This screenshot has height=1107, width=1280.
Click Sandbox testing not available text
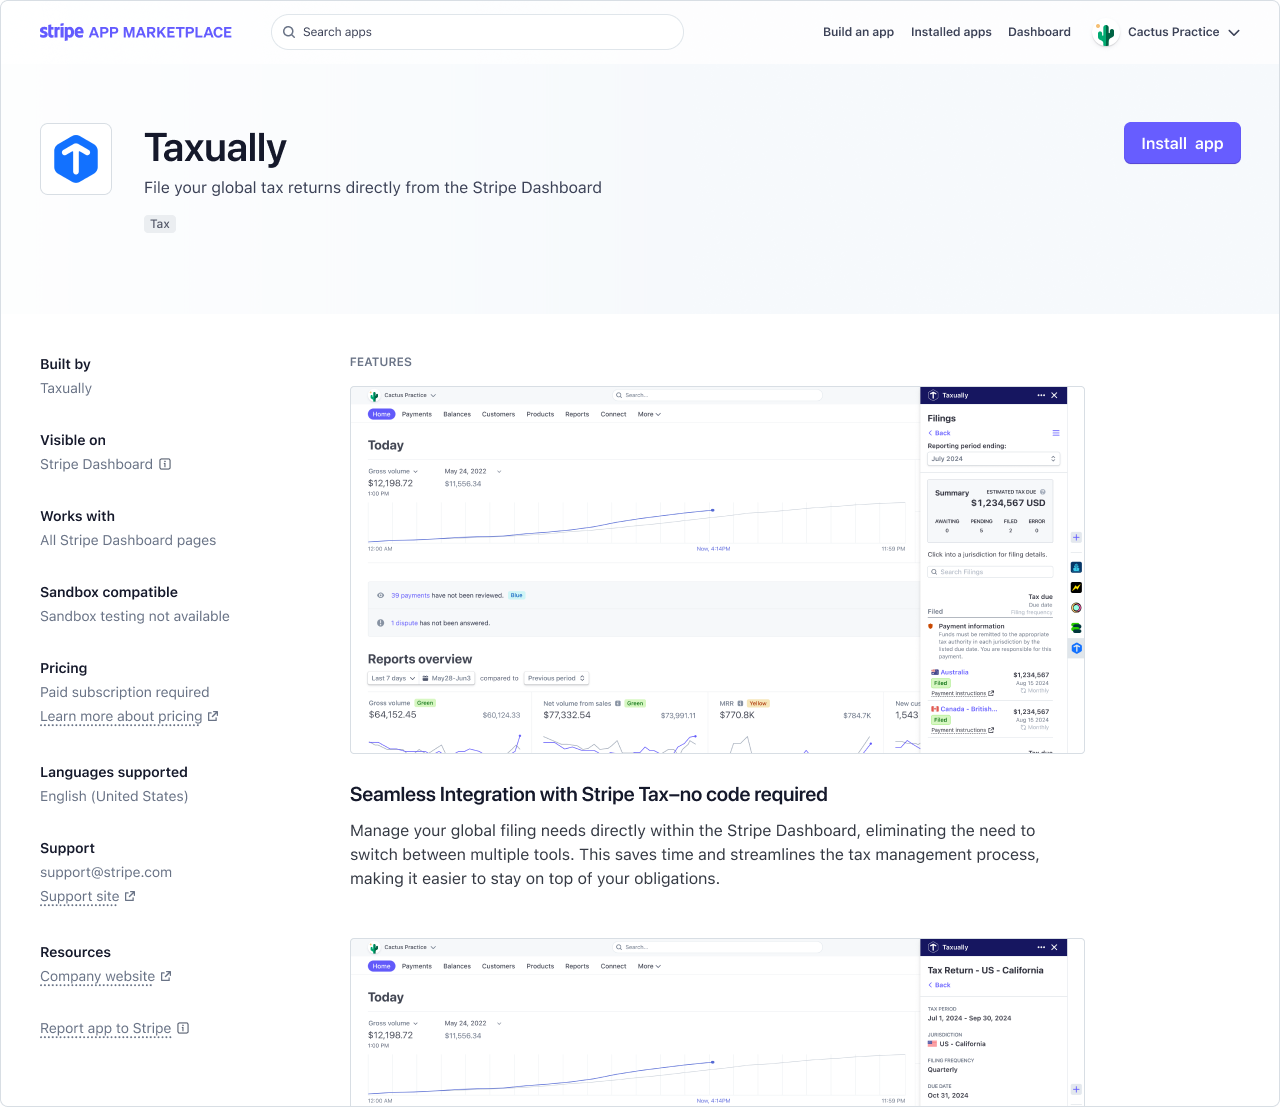pos(135,616)
